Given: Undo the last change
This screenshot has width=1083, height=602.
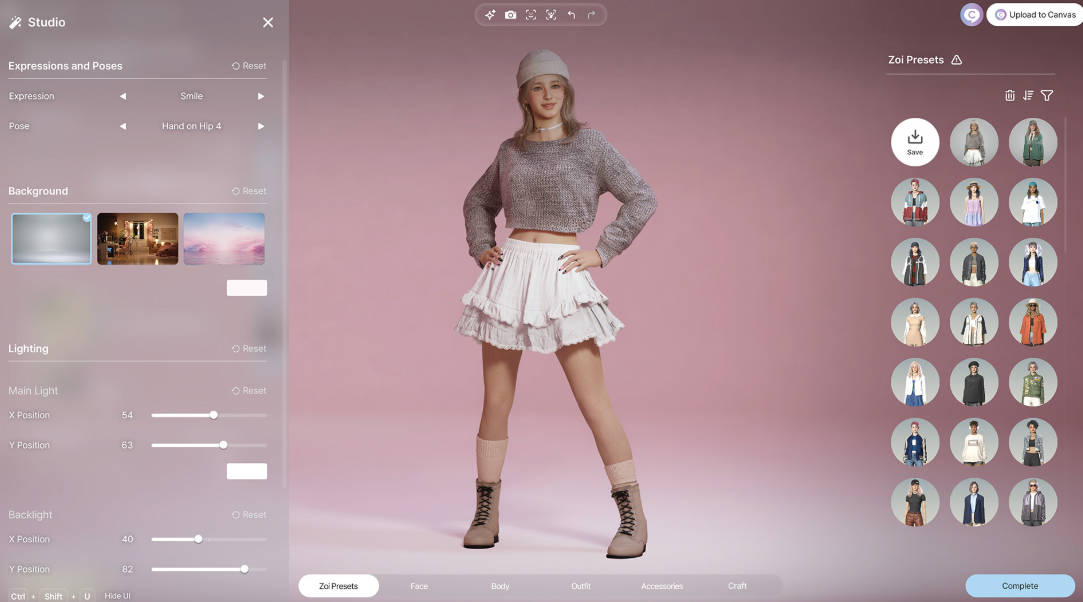Looking at the screenshot, I should 571,15.
